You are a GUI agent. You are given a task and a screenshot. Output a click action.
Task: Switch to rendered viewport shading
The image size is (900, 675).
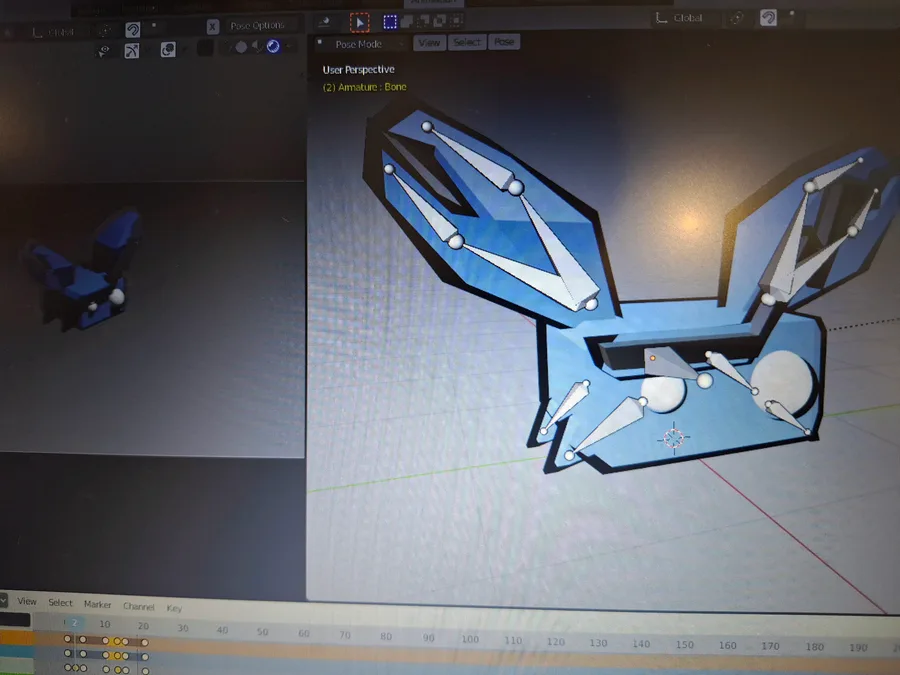coord(273,46)
